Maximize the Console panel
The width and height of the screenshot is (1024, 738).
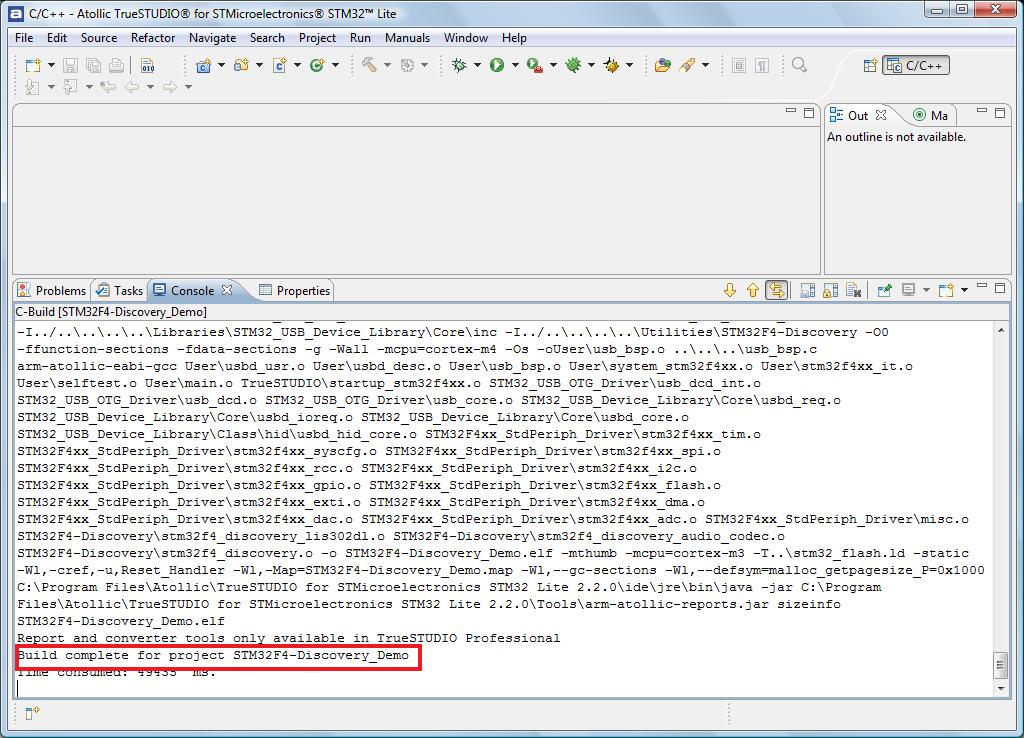1000,287
